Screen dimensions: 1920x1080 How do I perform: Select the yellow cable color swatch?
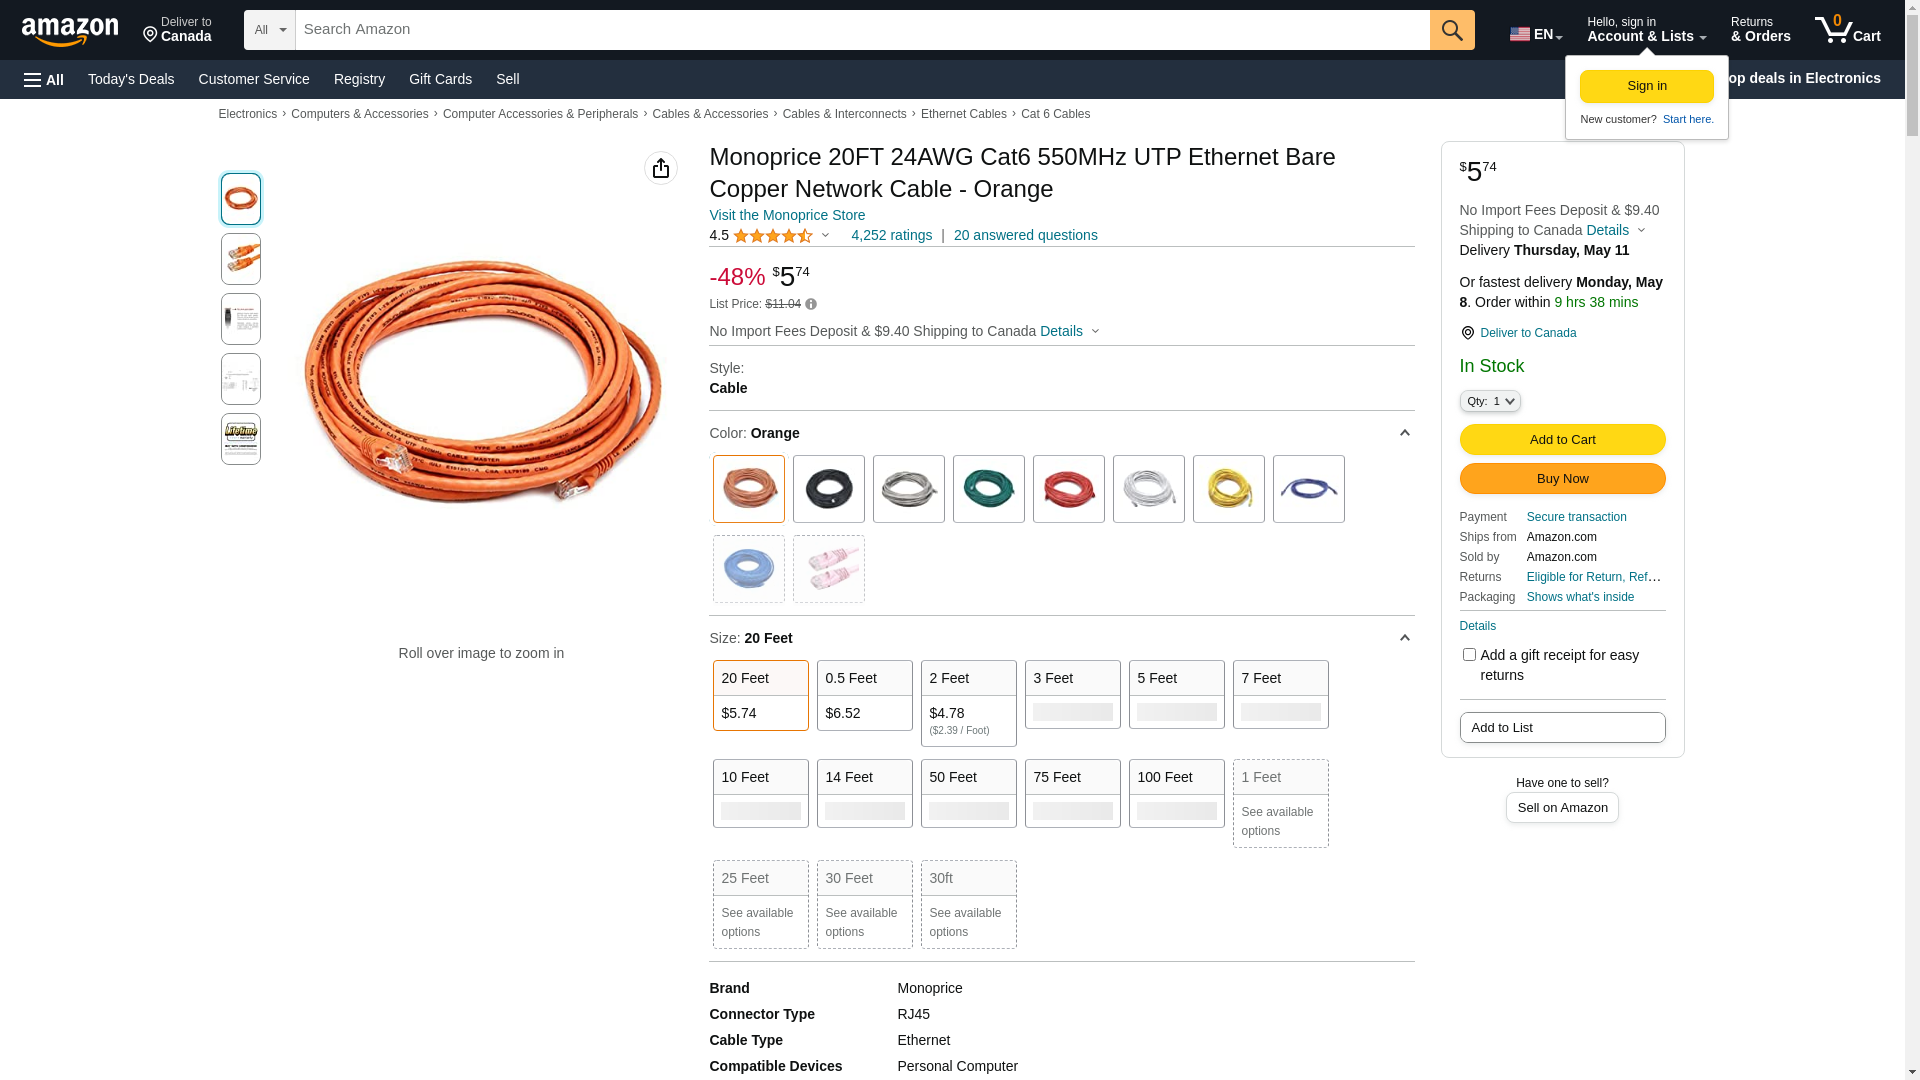pyautogui.click(x=1228, y=489)
